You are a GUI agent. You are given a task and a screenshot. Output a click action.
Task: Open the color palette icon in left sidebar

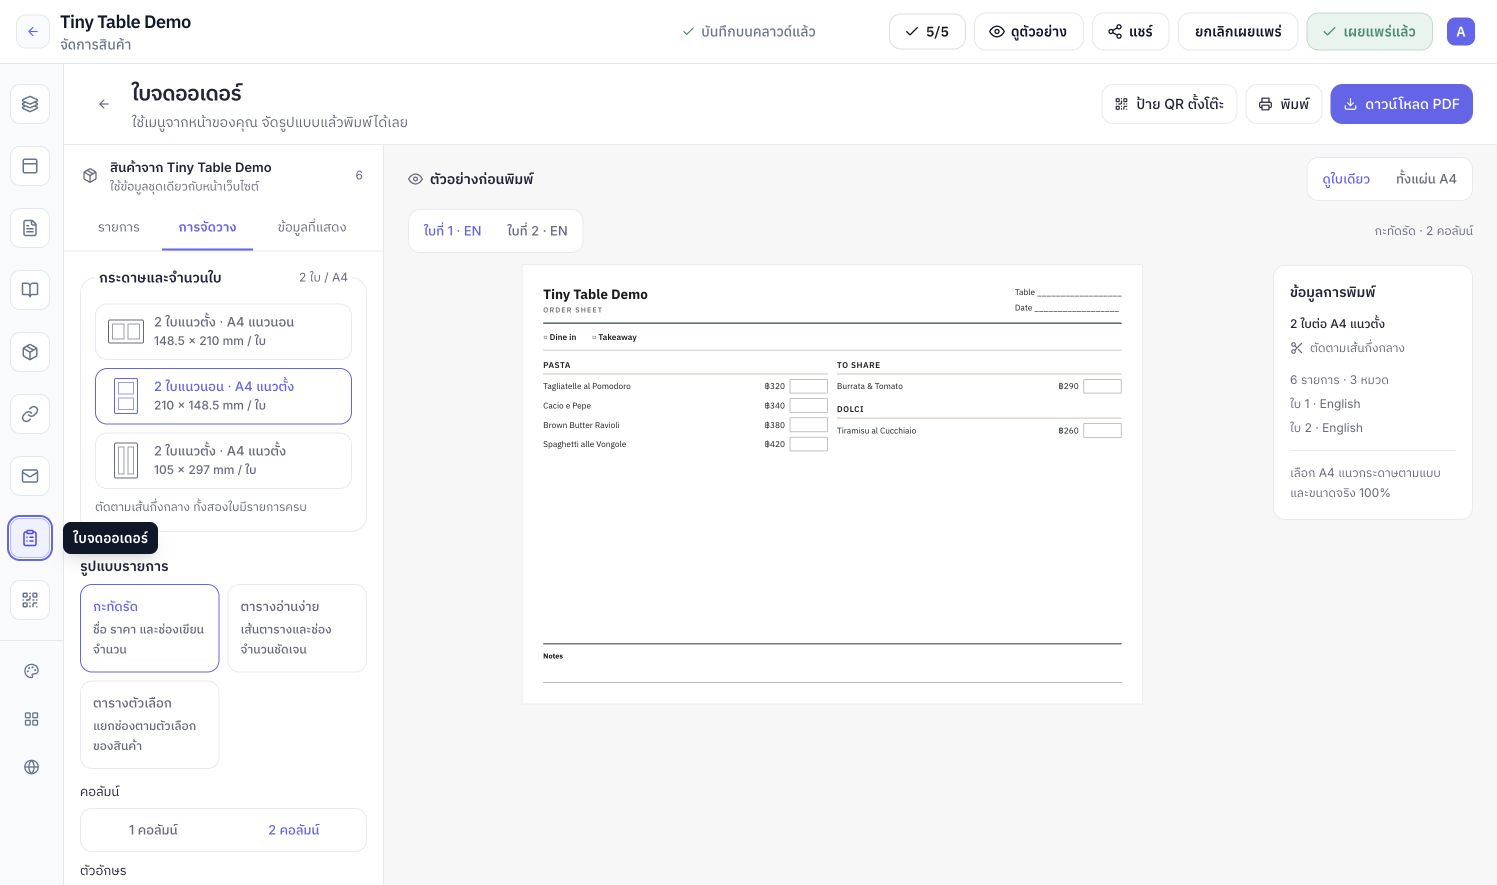point(31,671)
